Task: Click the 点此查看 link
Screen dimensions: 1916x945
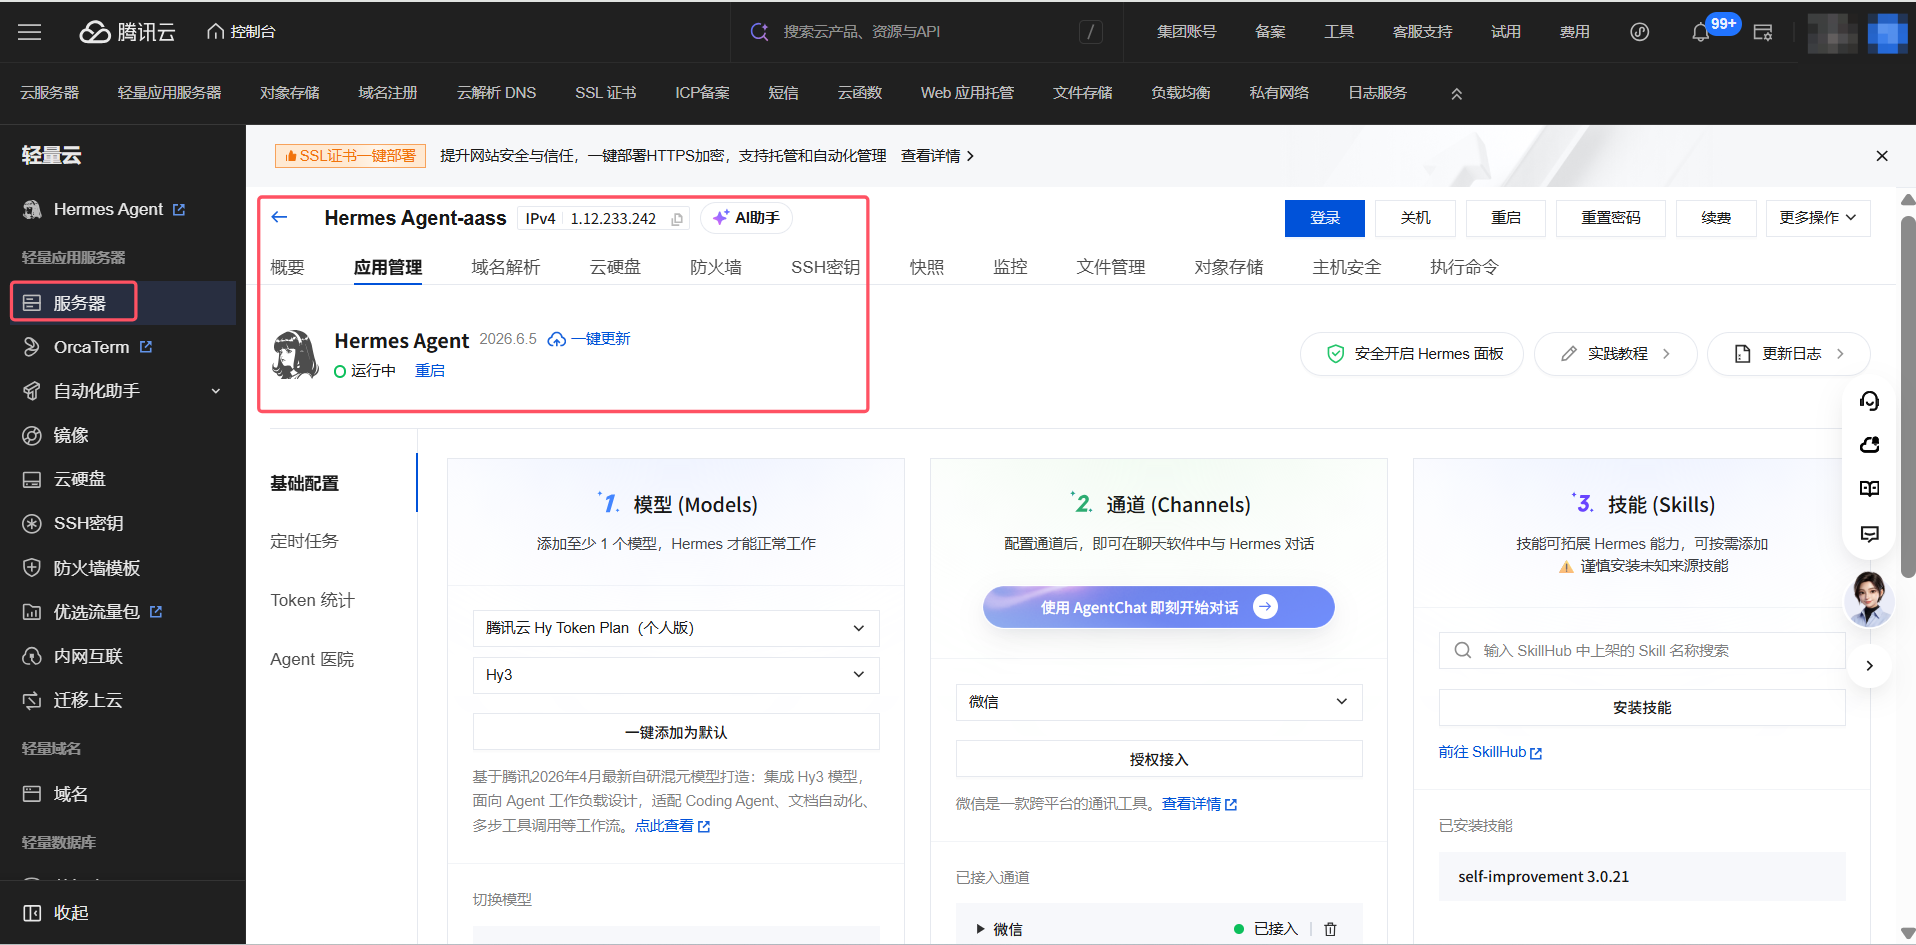Action: pyautogui.click(x=672, y=826)
